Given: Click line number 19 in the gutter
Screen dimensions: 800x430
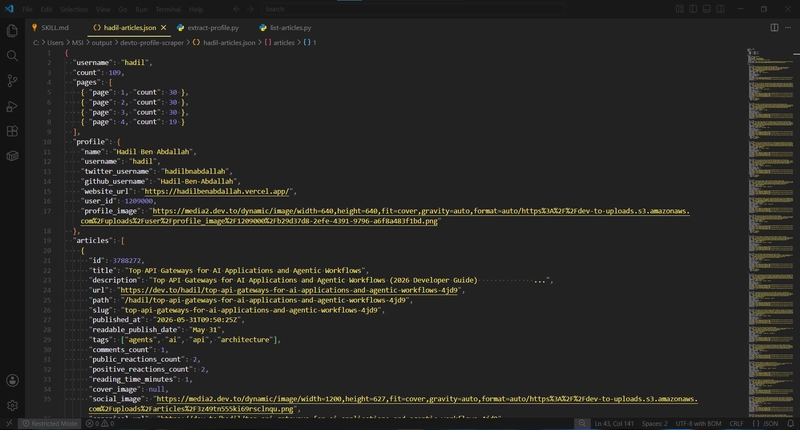Looking at the screenshot, I should (47, 241).
